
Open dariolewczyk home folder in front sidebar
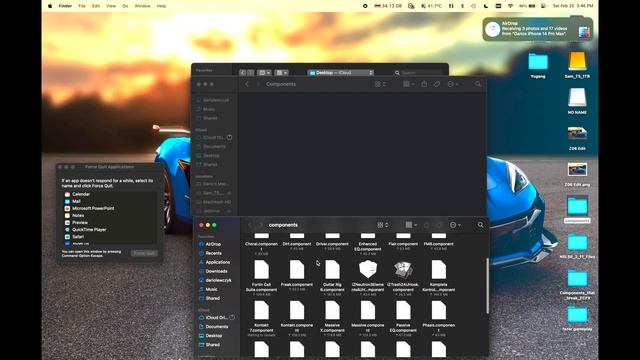click(217, 280)
